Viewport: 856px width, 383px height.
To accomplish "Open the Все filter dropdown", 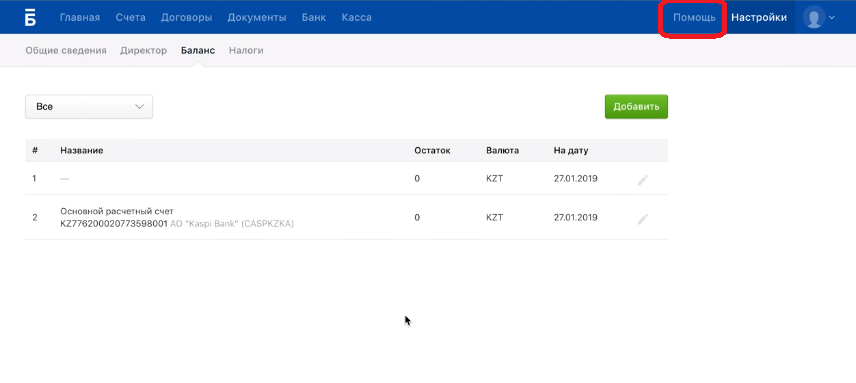I will click(89, 106).
